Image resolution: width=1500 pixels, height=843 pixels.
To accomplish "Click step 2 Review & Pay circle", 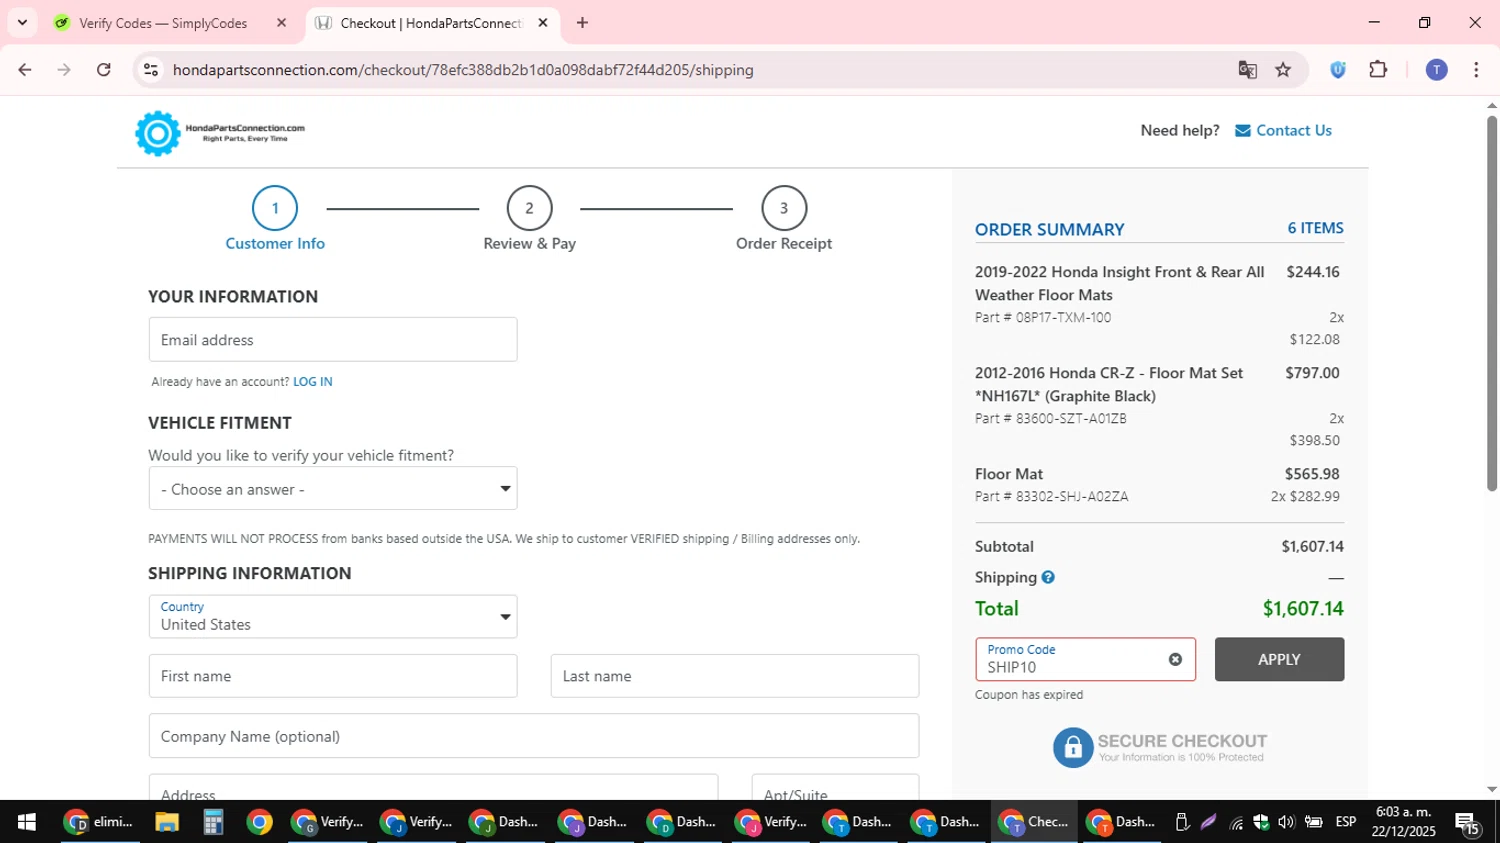I will point(529,208).
